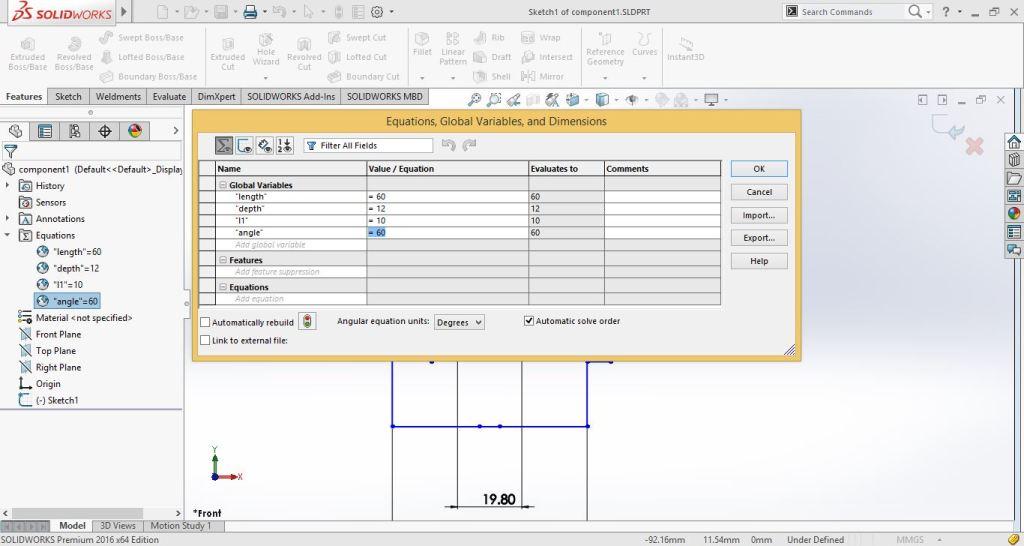Click the red X cancel sketch icon
This screenshot has width=1024, height=546.
[974, 146]
